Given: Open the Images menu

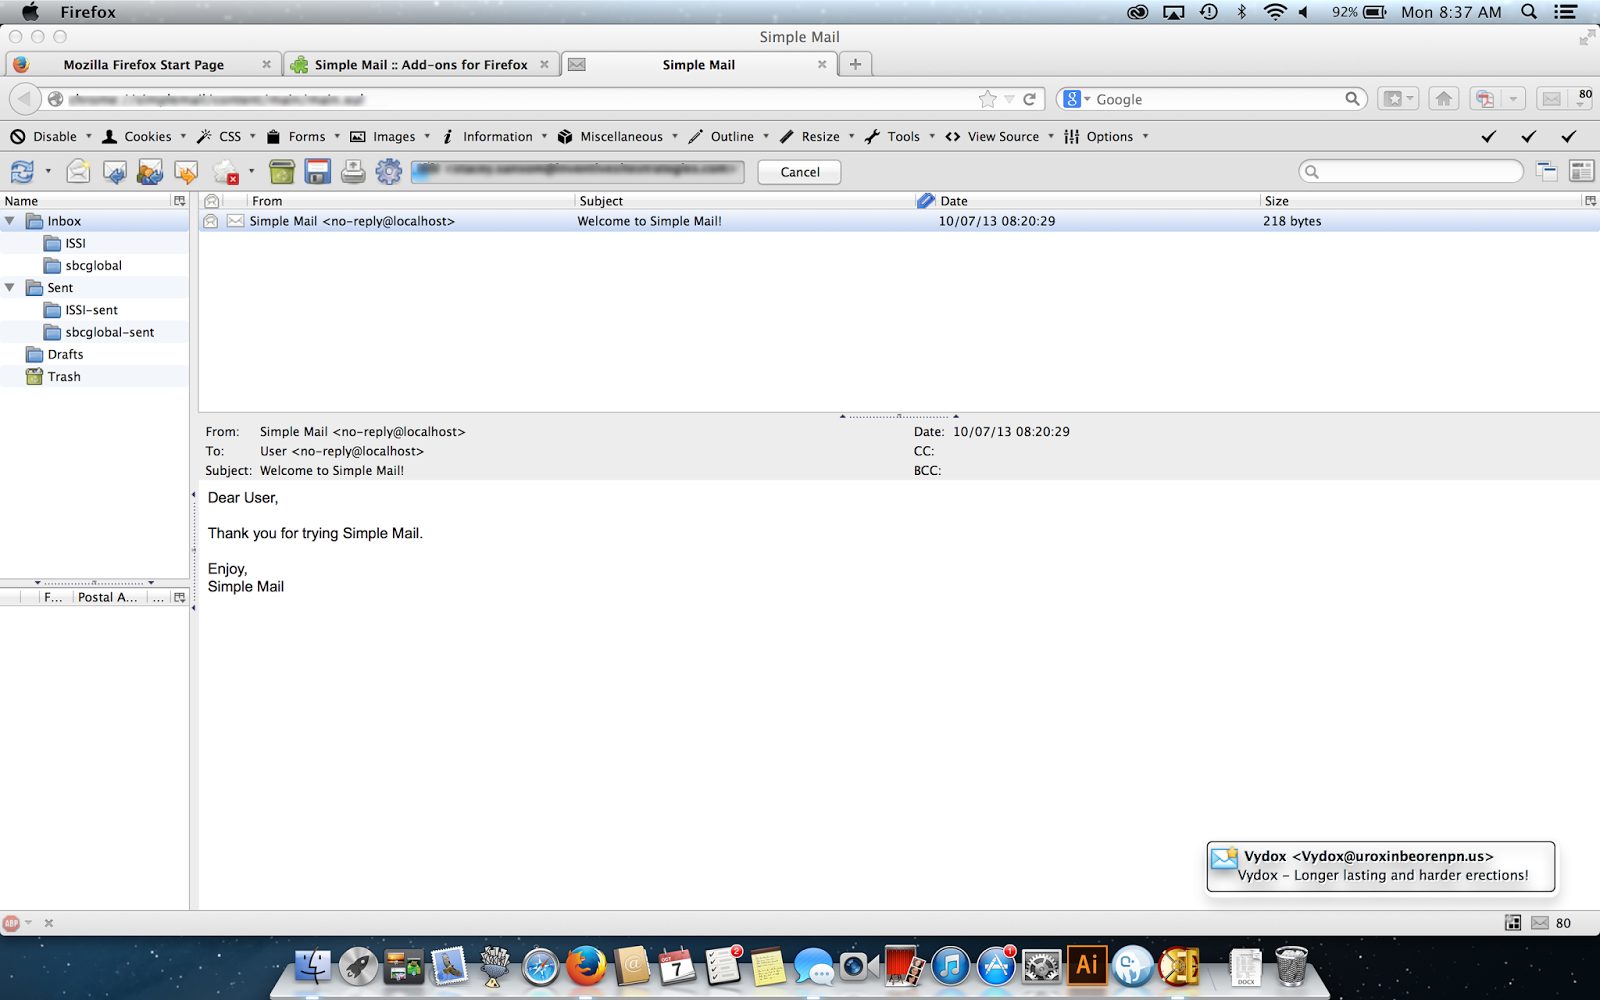Looking at the screenshot, I should click(x=390, y=137).
